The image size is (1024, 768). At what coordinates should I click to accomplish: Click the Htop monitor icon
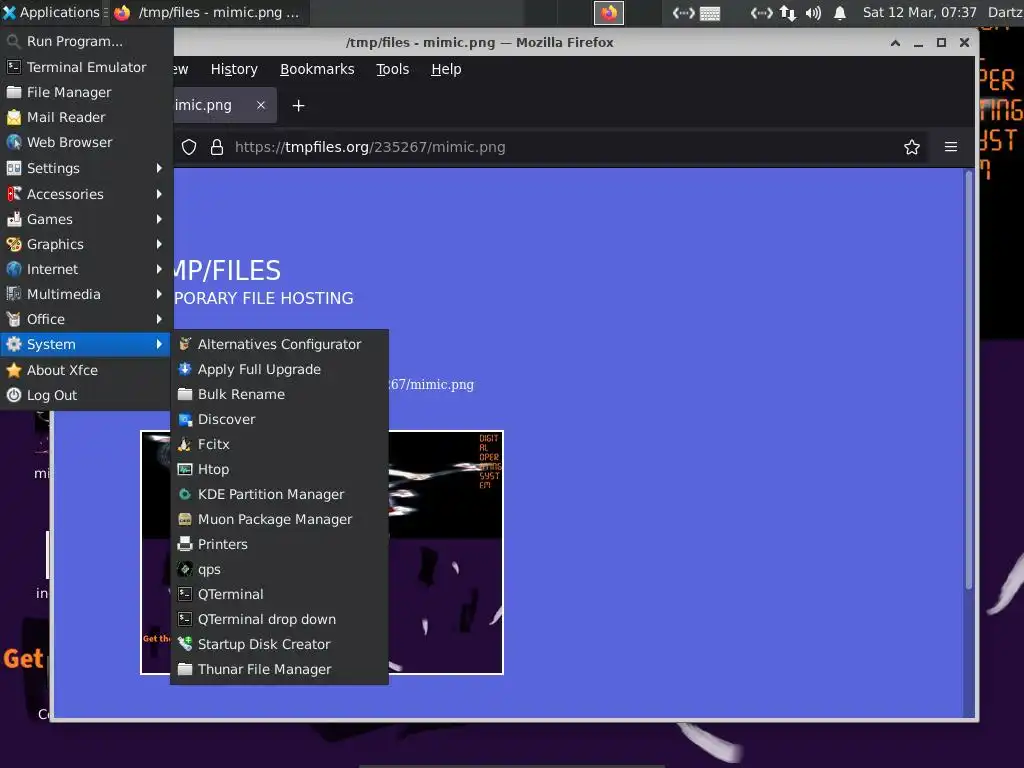pyautogui.click(x=185, y=469)
